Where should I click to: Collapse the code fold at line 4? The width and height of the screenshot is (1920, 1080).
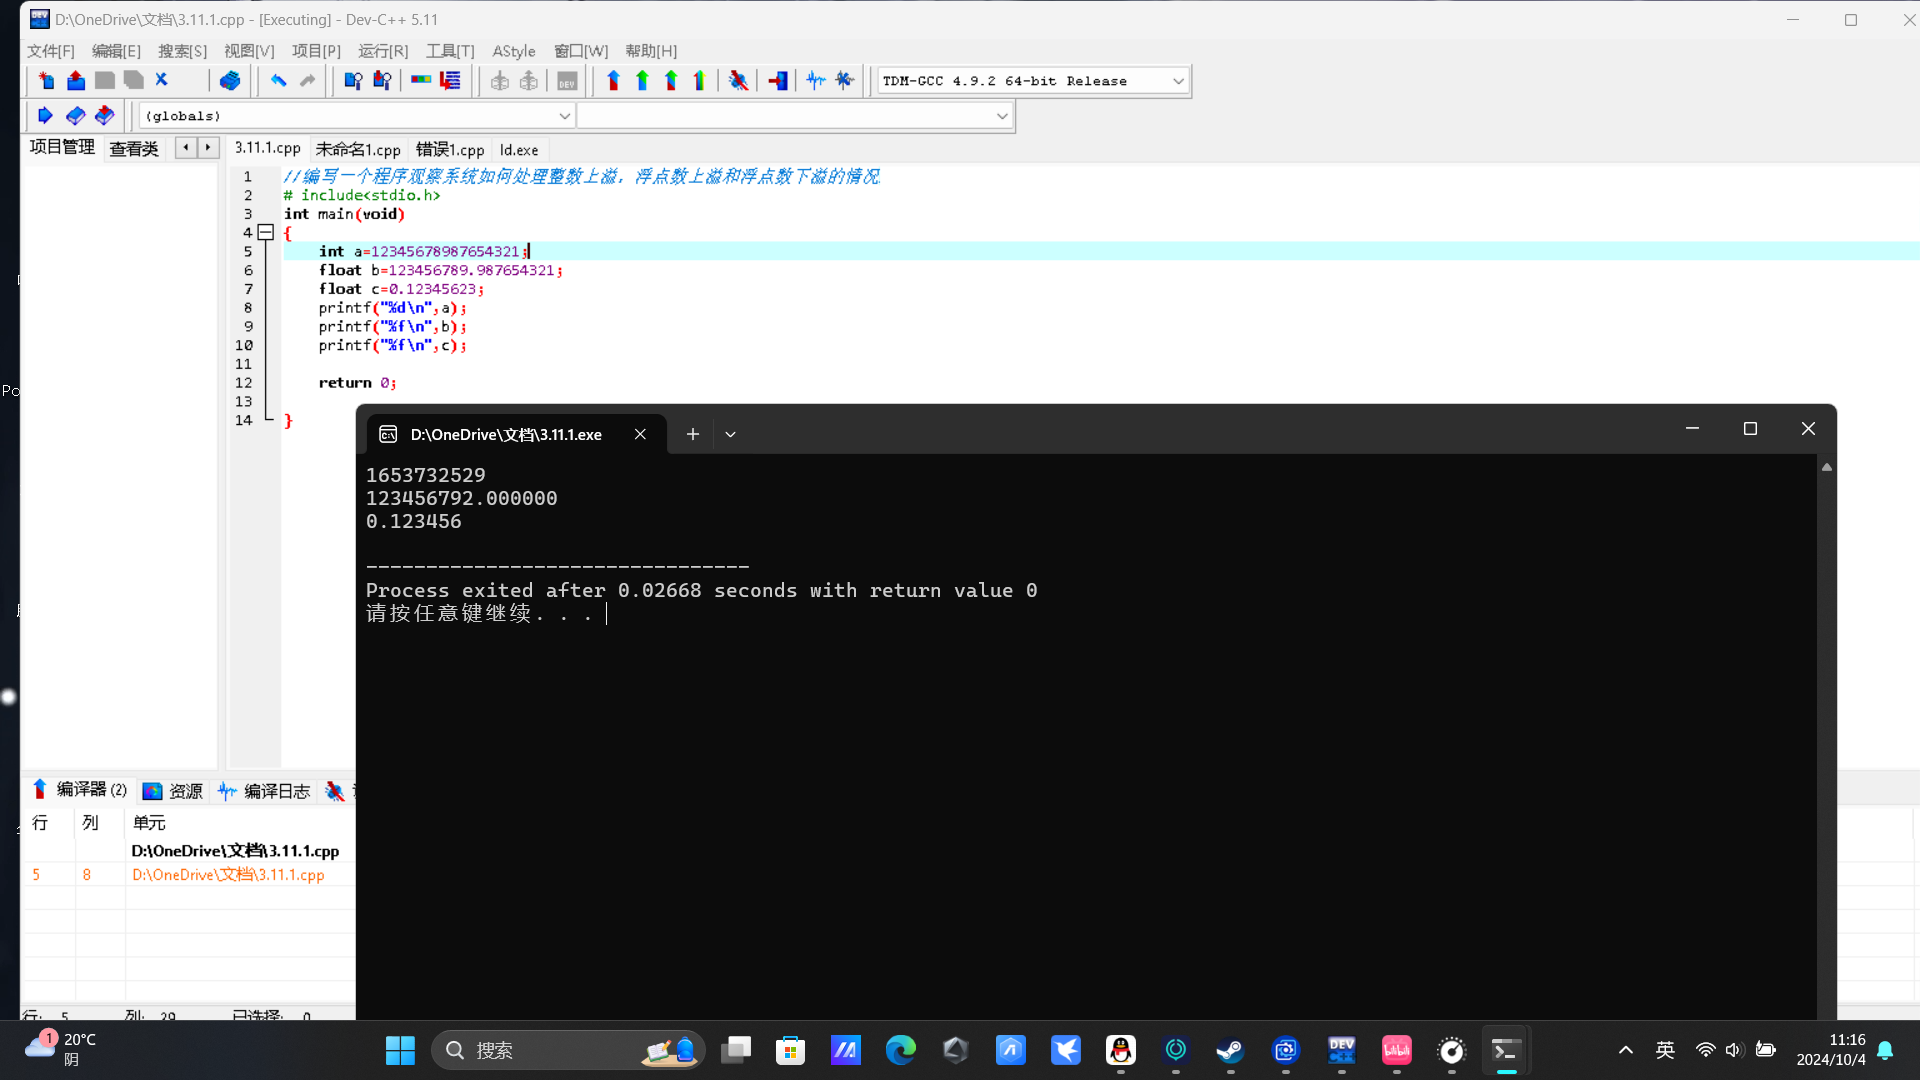(x=266, y=232)
